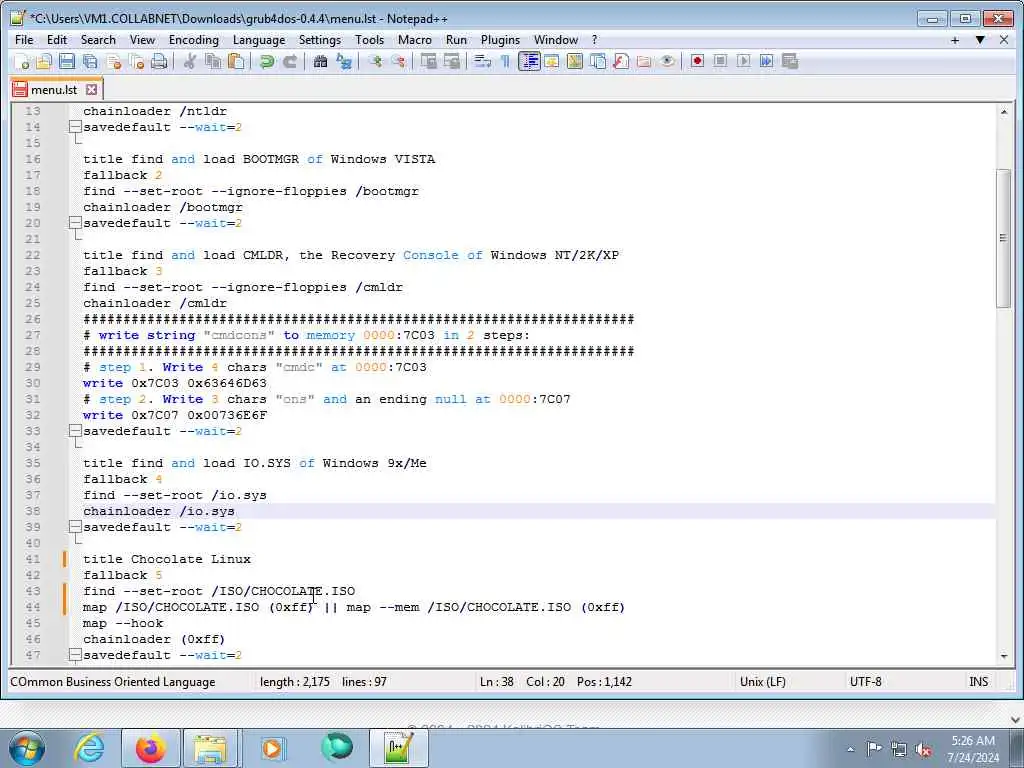Open the Windows Start button

[x=27, y=748]
